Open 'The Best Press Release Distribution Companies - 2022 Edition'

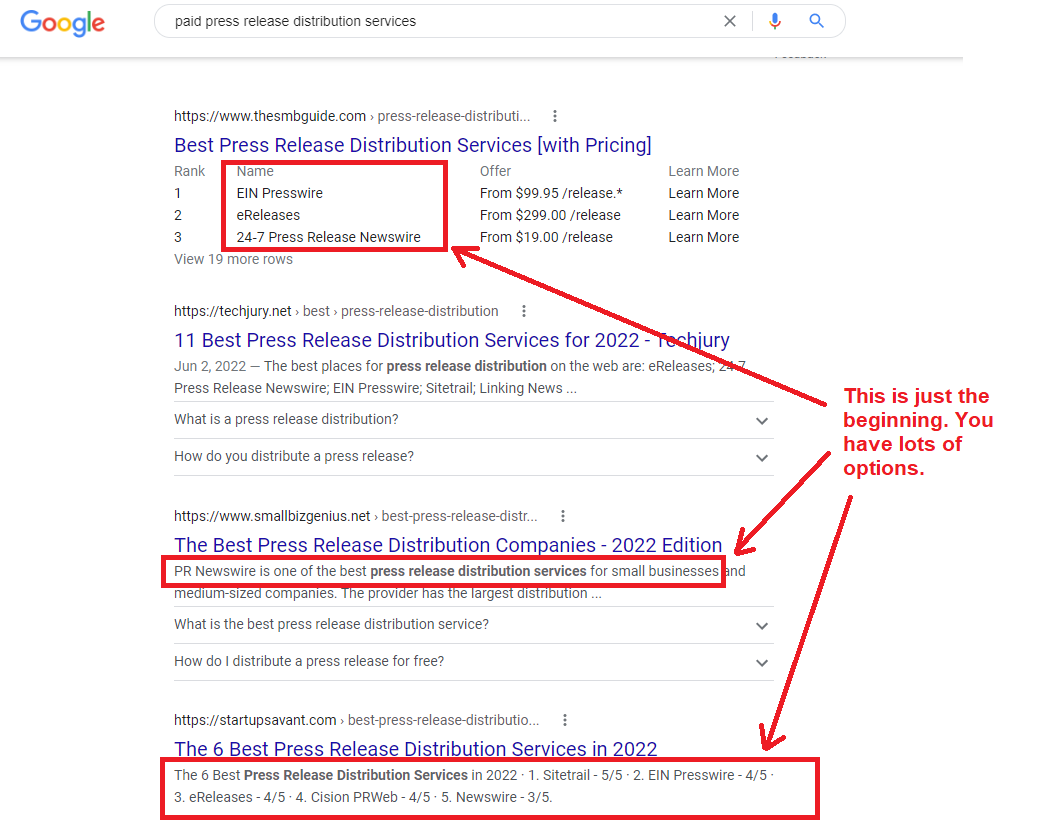[448, 545]
